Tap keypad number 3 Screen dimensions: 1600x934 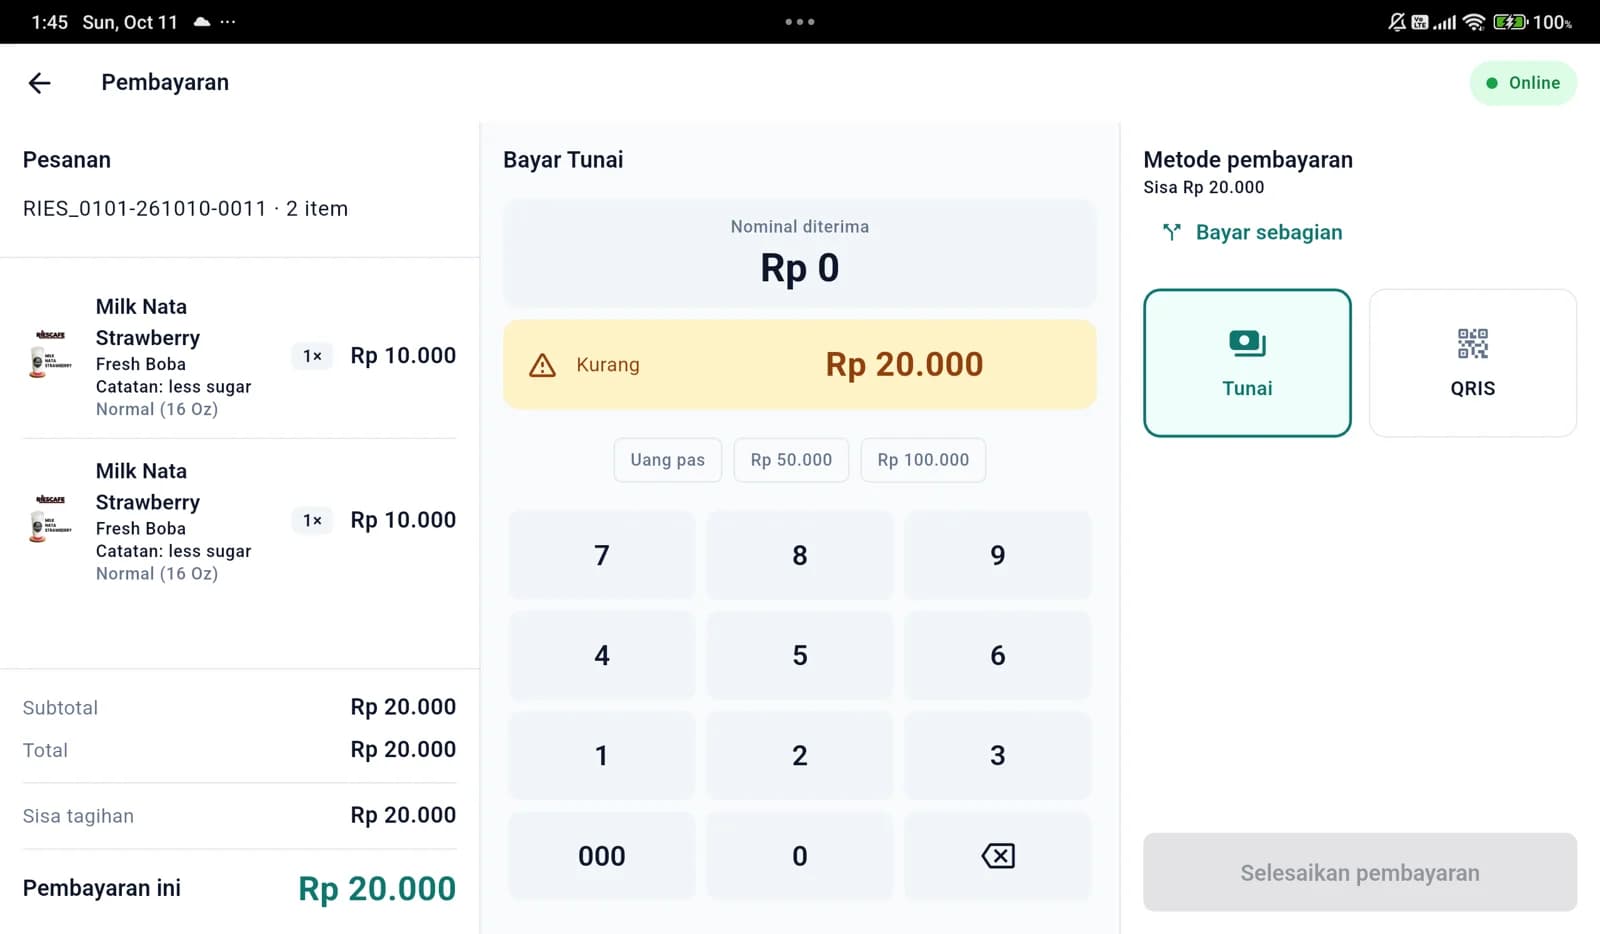pos(998,755)
